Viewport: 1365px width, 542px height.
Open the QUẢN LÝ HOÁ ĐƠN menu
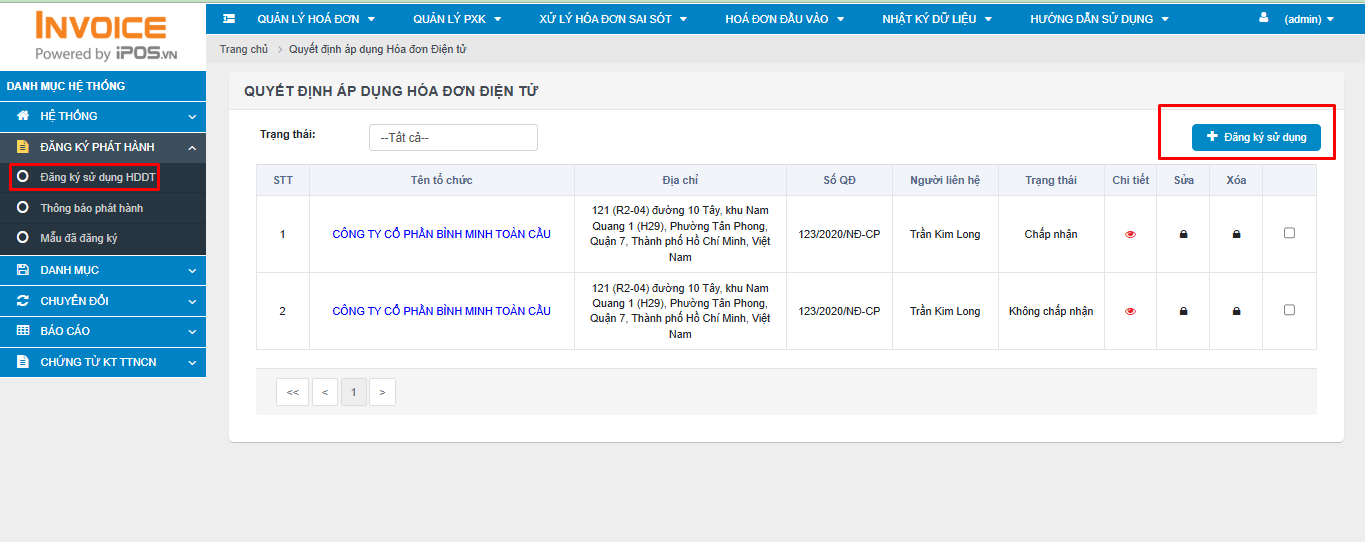point(315,19)
